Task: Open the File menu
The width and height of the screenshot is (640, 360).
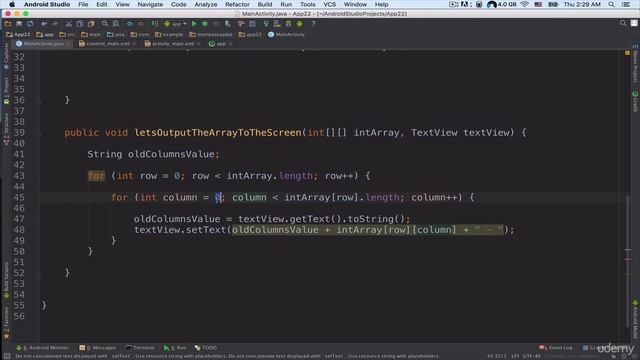Action: pos(83,4)
